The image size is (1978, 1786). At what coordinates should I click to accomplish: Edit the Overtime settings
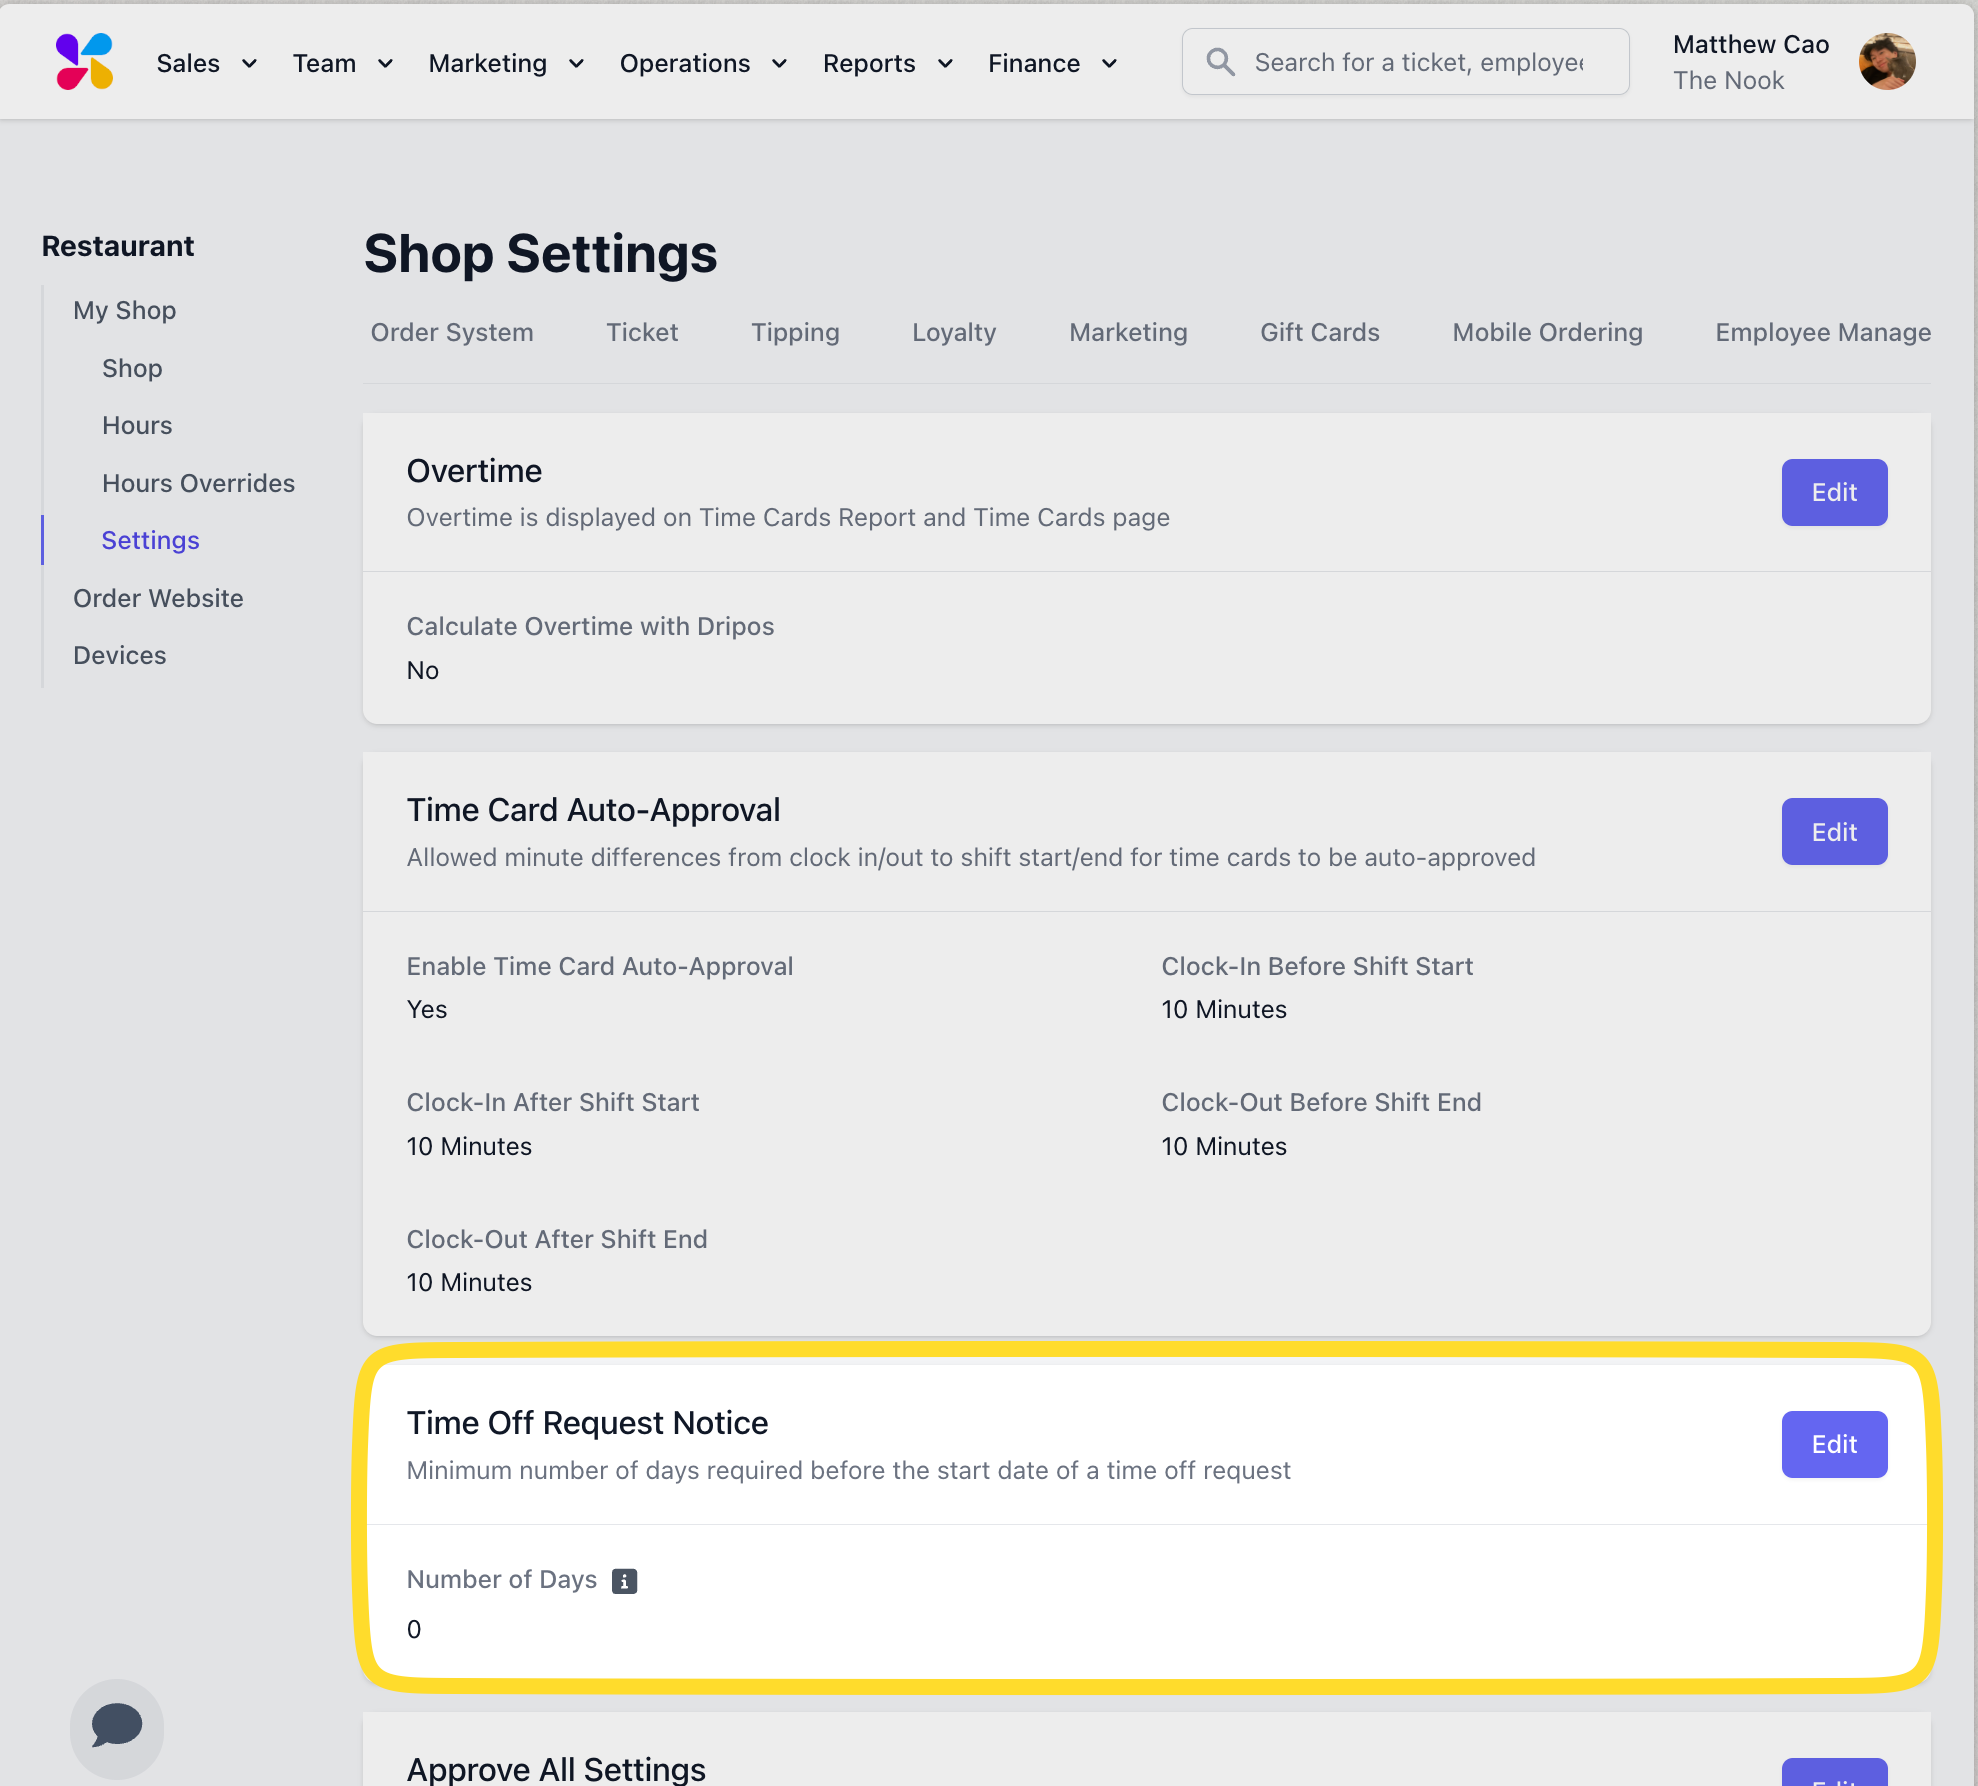[x=1833, y=492]
